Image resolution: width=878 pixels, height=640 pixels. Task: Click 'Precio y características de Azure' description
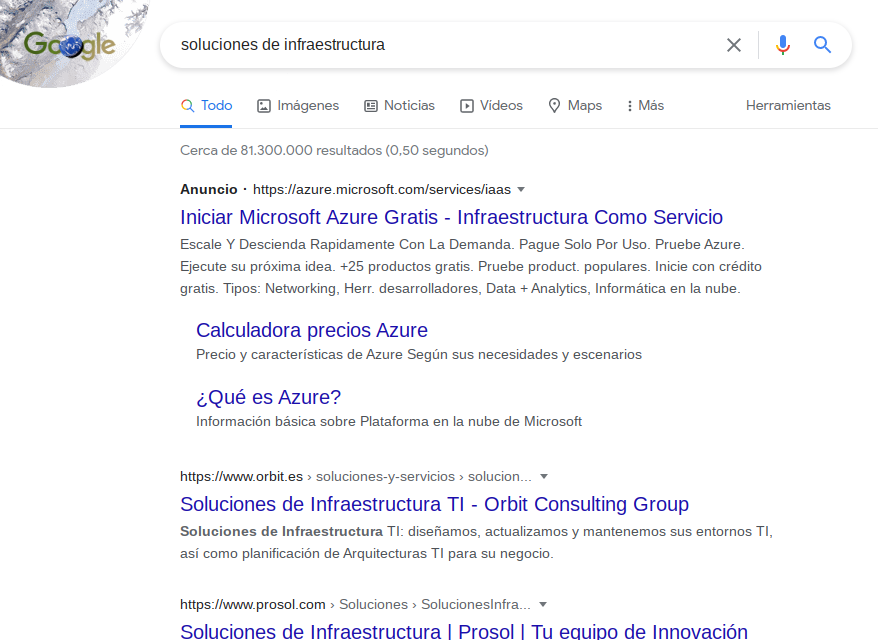tap(419, 354)
